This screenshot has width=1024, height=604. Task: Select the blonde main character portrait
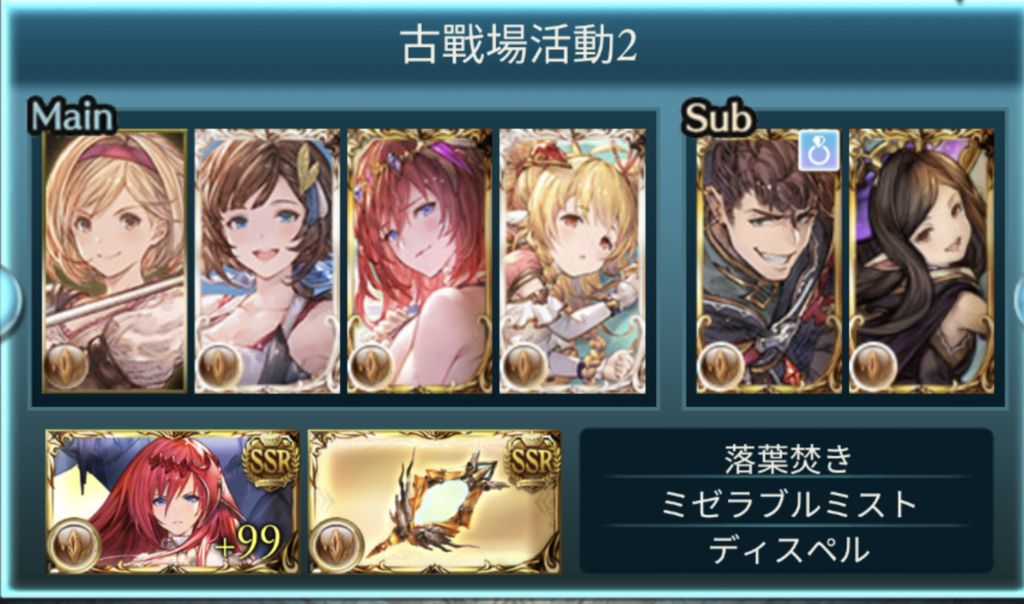pos(115,261)
